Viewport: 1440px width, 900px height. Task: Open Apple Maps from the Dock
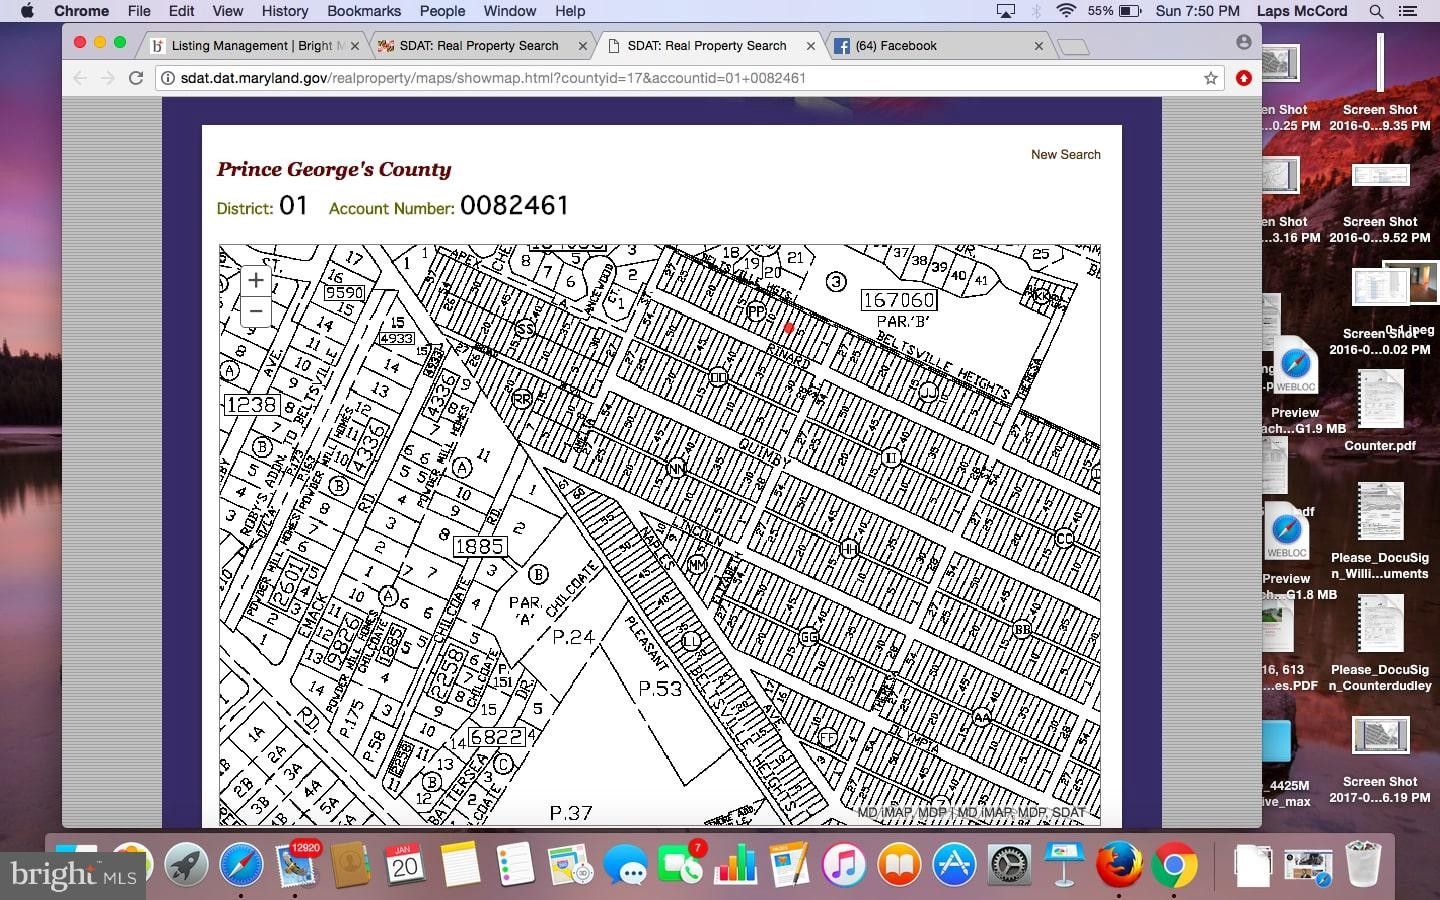571,865
